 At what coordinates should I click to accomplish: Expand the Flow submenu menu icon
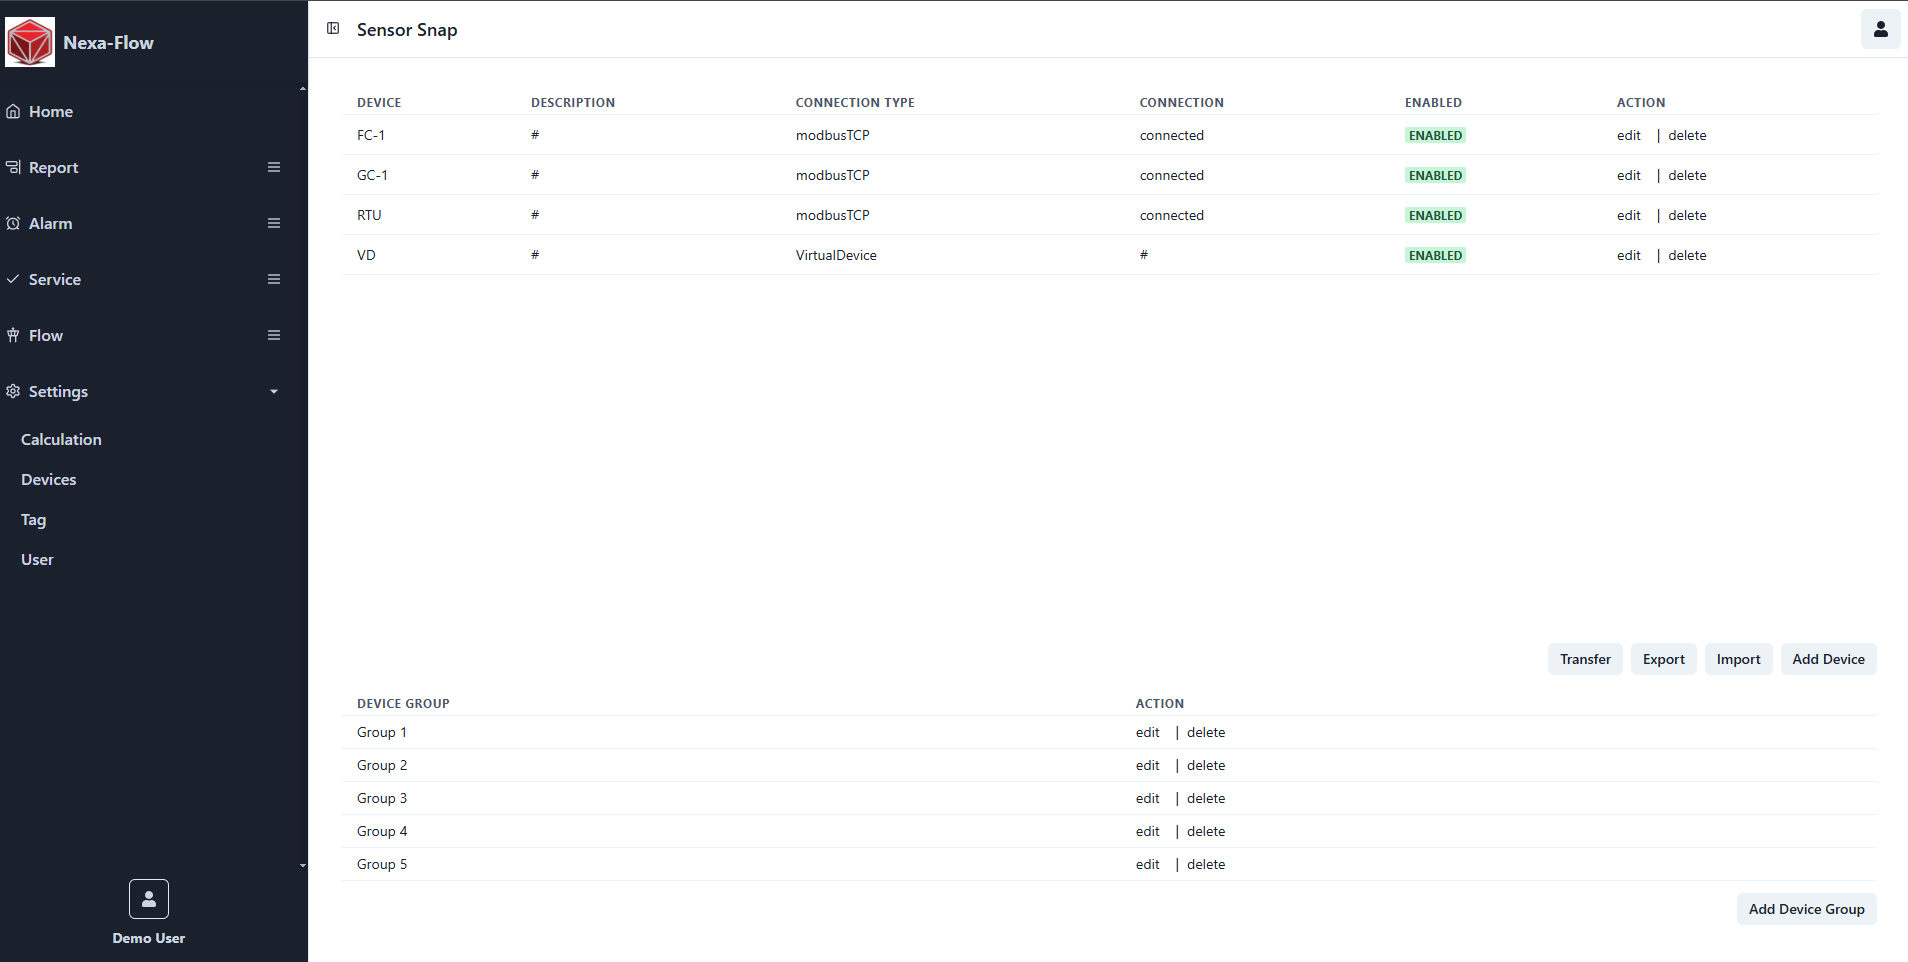(x=273, y=335)
